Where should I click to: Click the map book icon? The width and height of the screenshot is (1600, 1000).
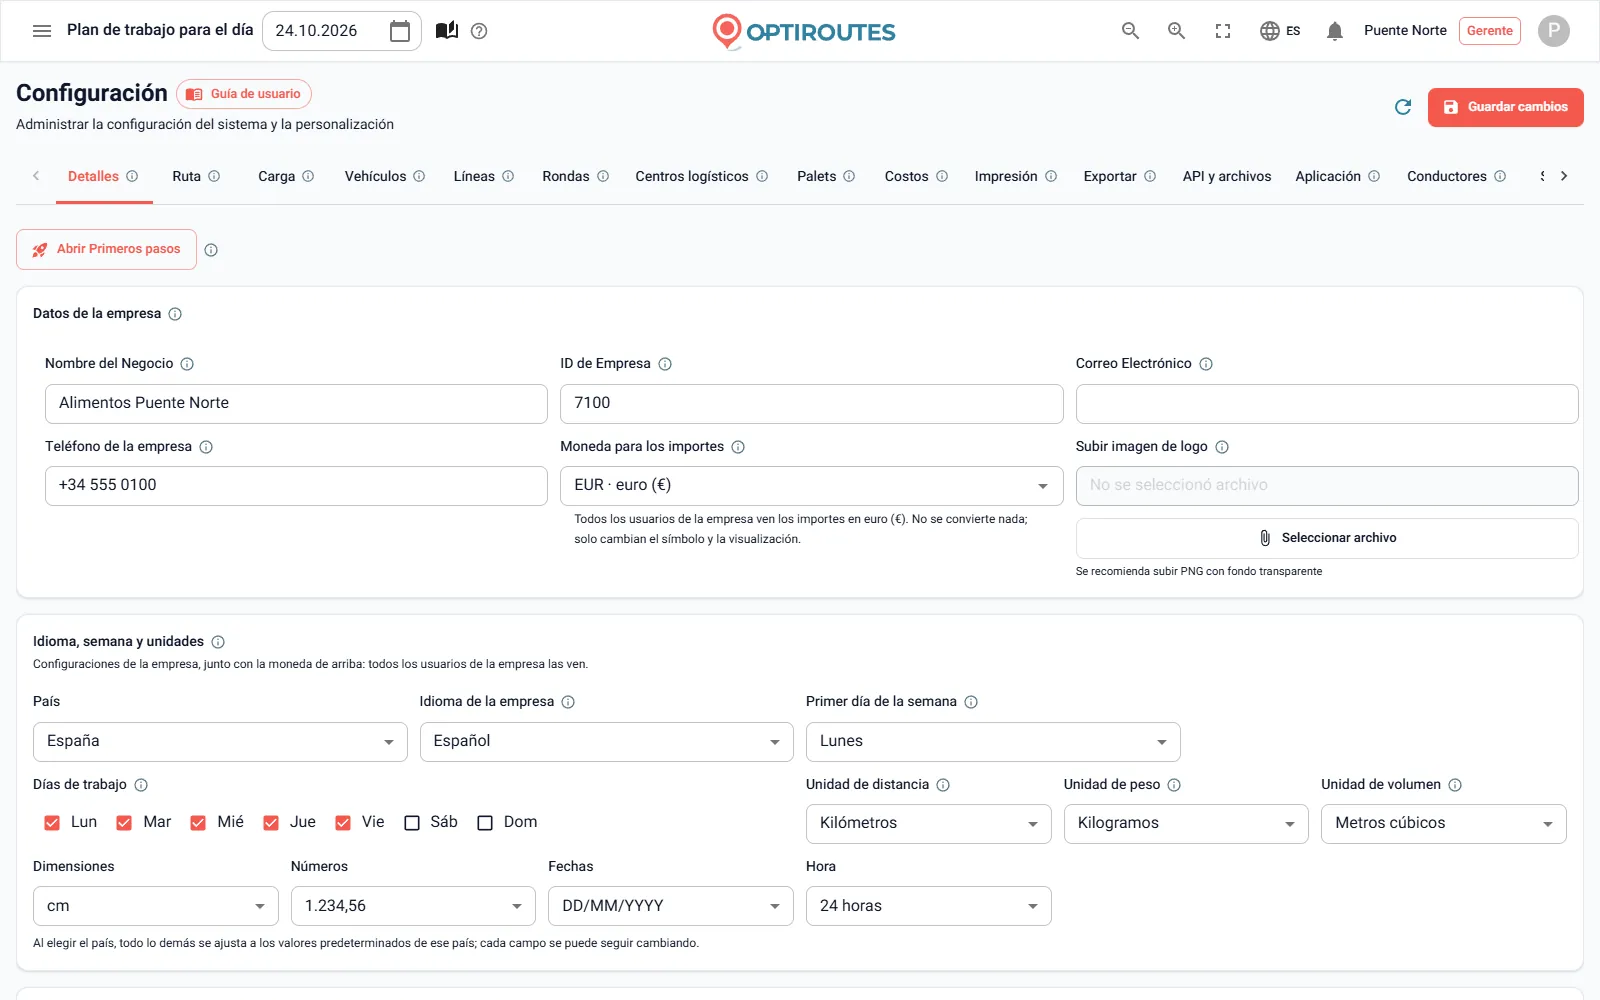click(x=447, y=31)
